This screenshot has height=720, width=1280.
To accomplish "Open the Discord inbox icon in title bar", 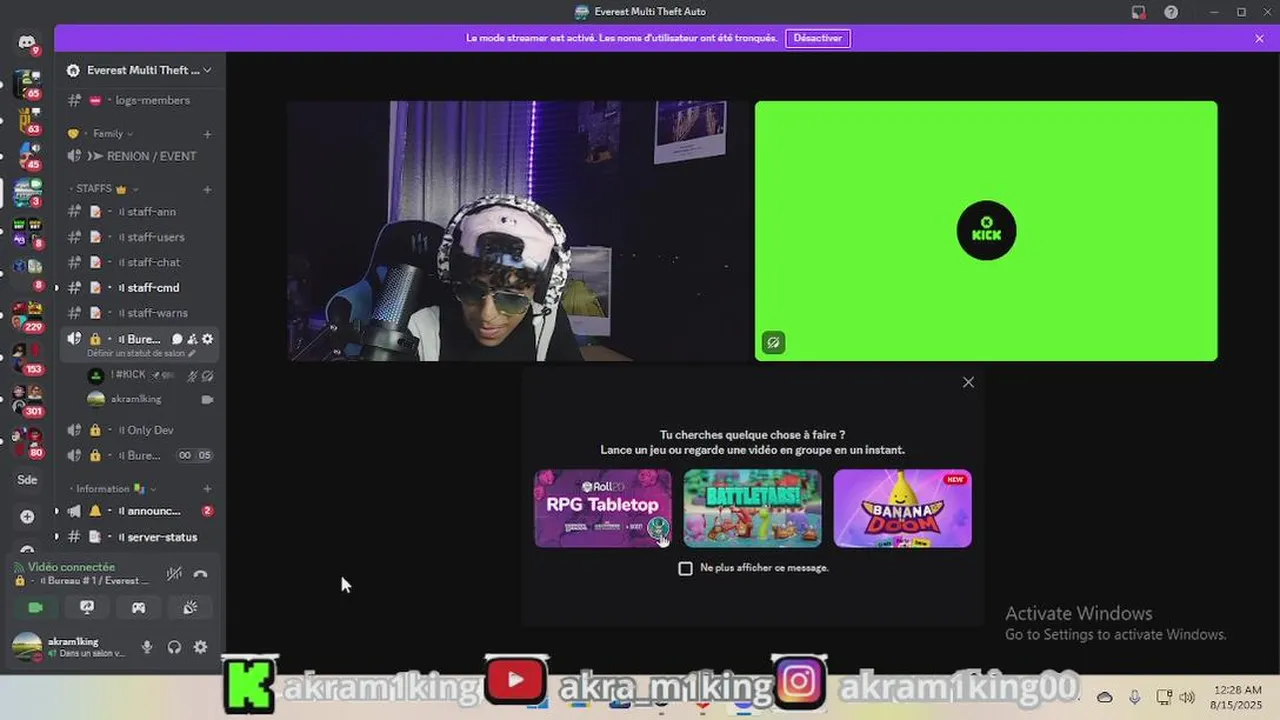I will tap(1138, 12).
